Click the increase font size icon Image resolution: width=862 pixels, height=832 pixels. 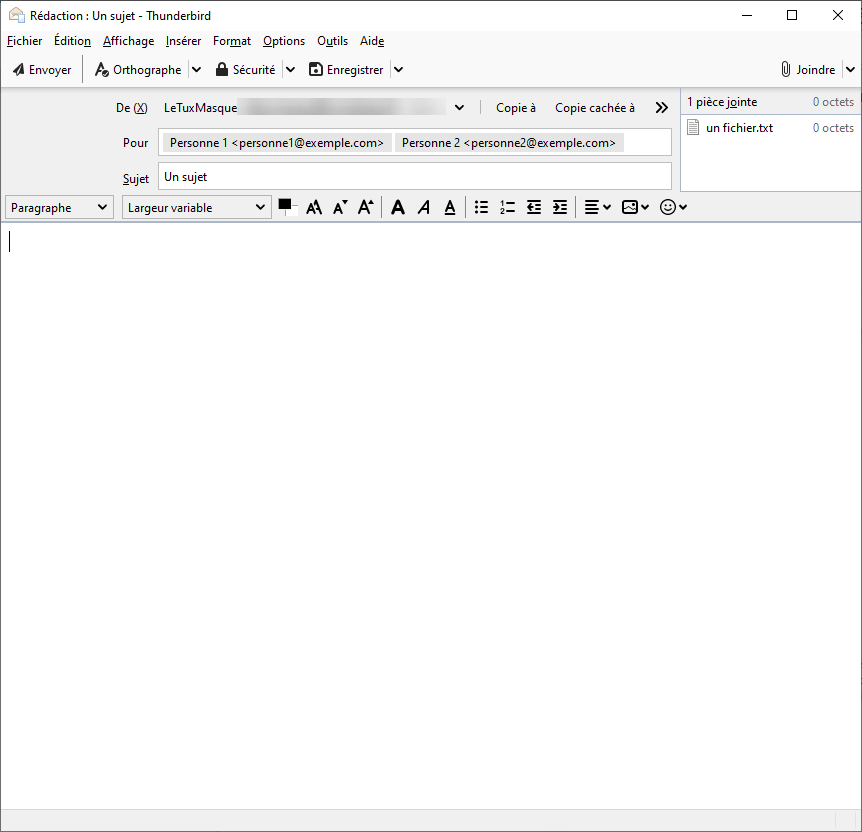pyautogui.click(x=366, y=207)
